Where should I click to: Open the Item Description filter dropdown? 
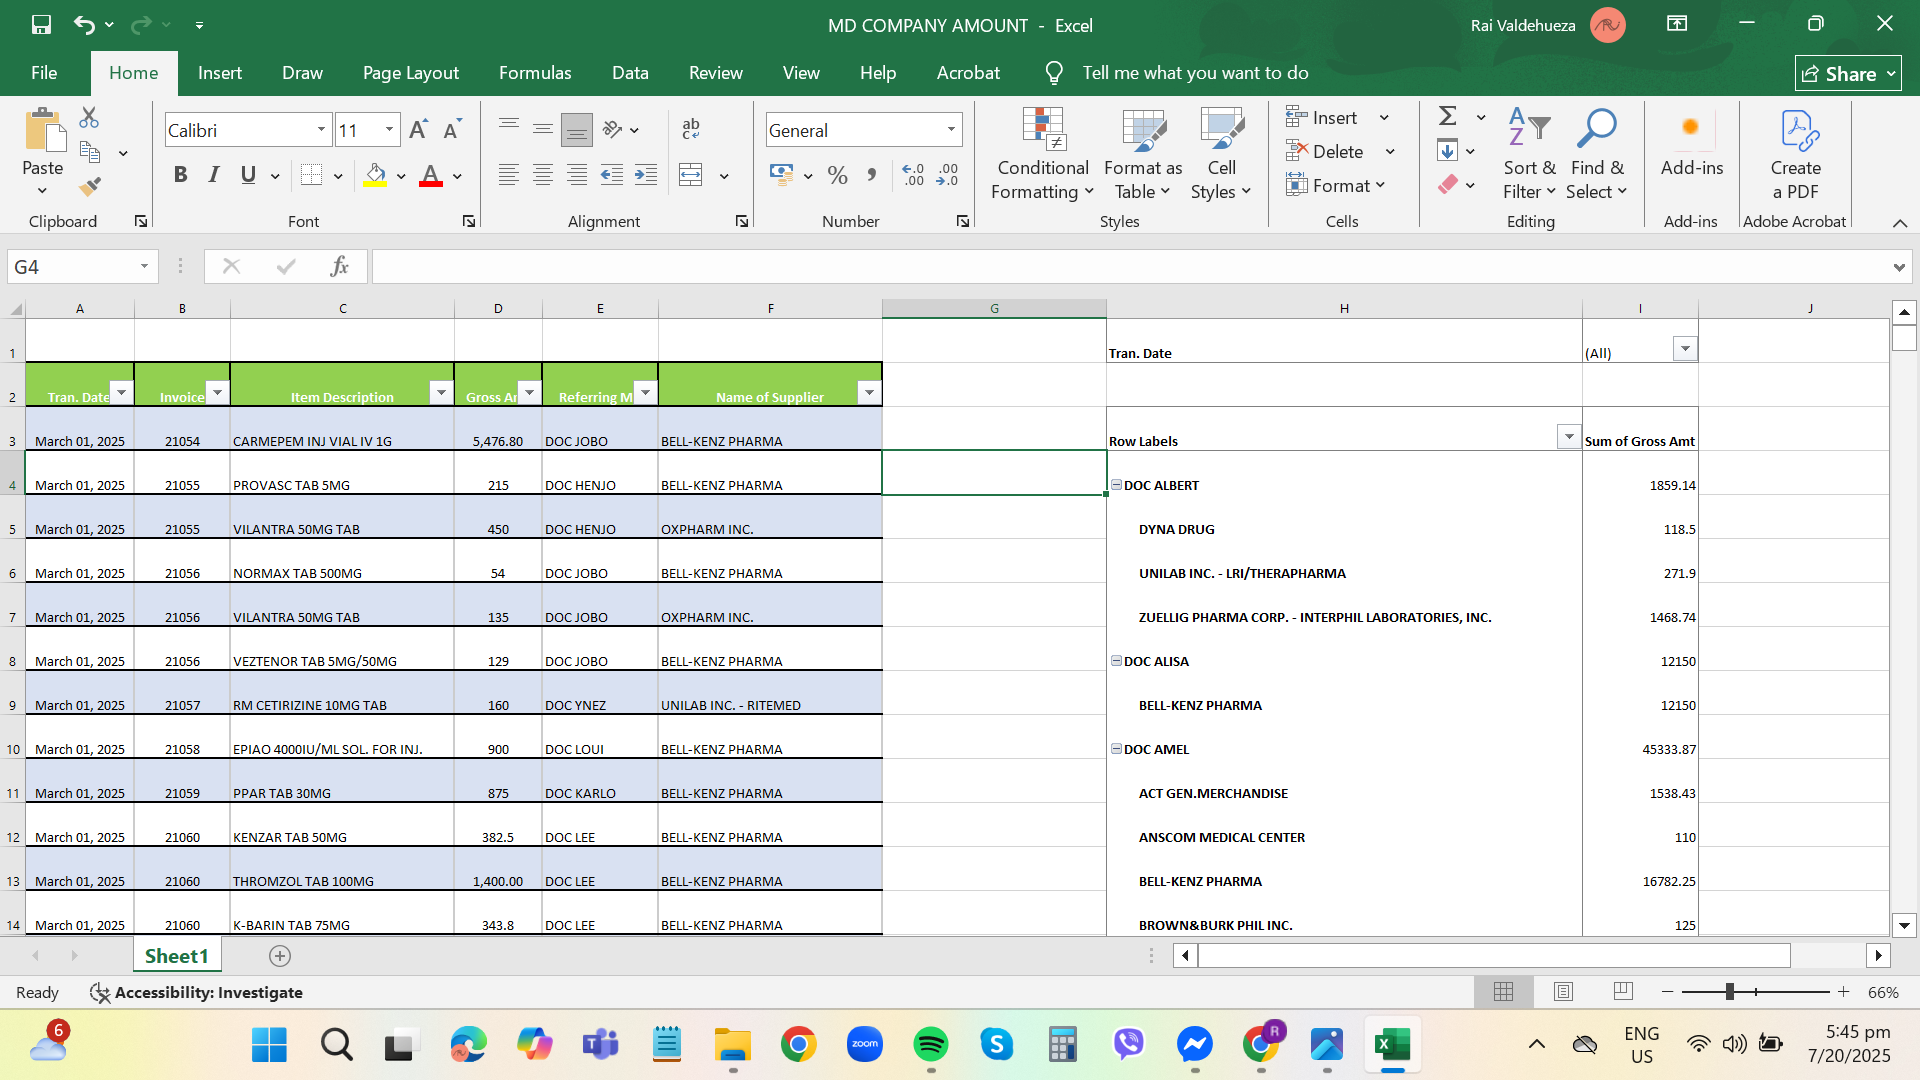click(x=441, y=393)
